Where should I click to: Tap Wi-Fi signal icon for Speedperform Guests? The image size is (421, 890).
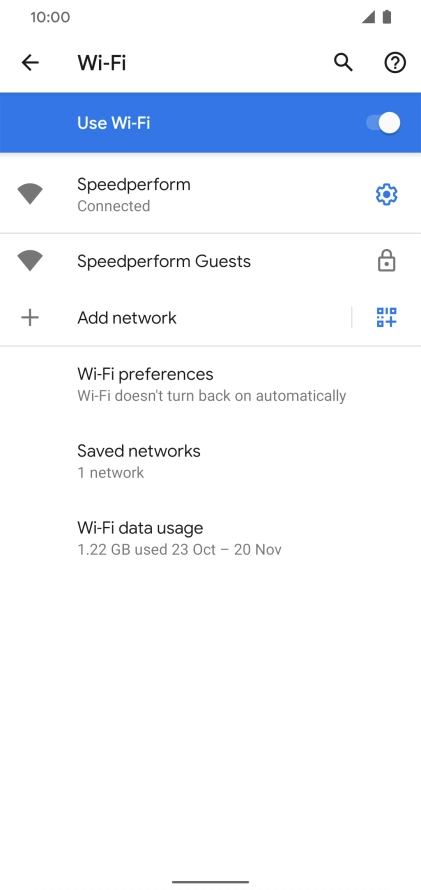(30, 261)
